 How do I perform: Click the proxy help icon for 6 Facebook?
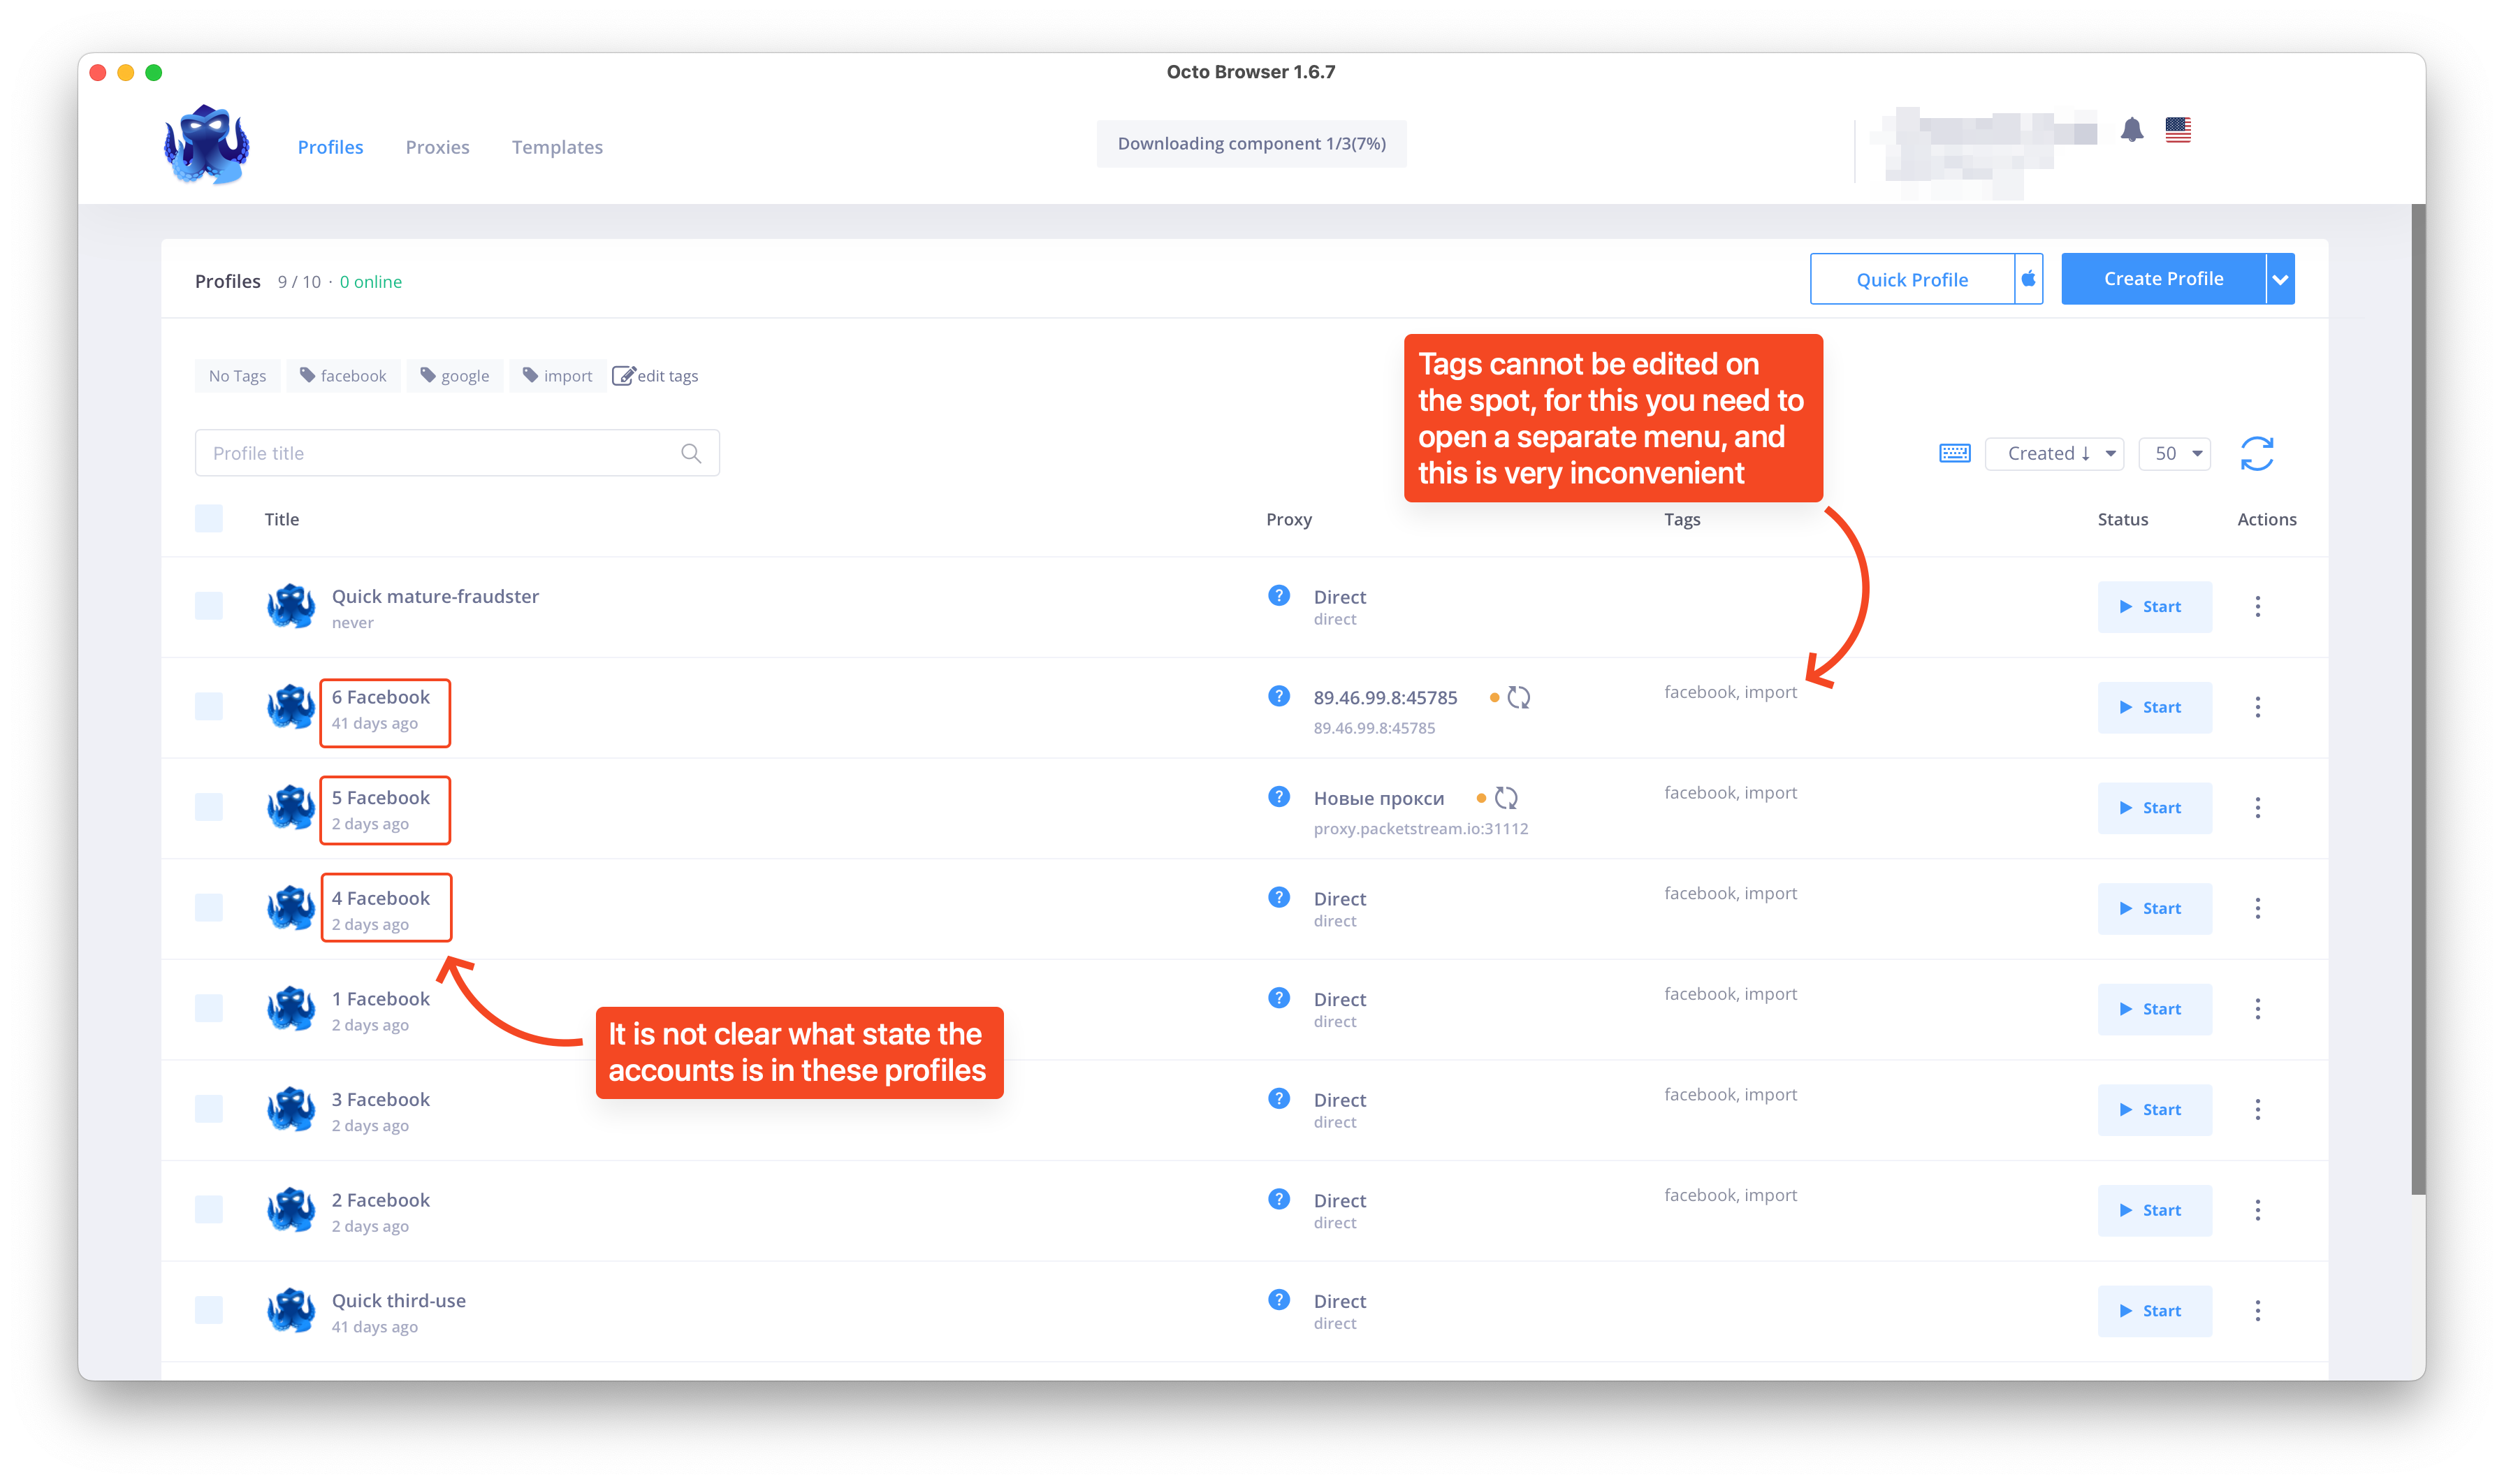[1278, 696]
